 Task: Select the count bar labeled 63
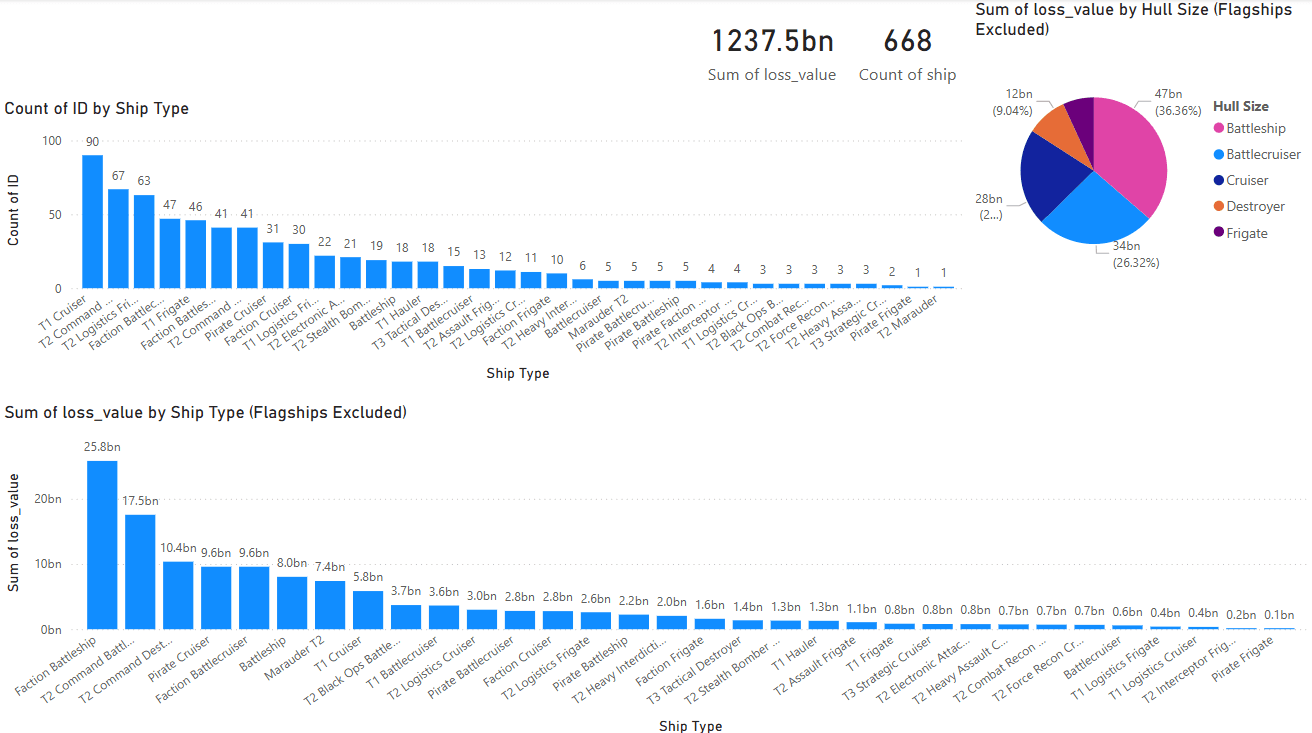(144, 241)
